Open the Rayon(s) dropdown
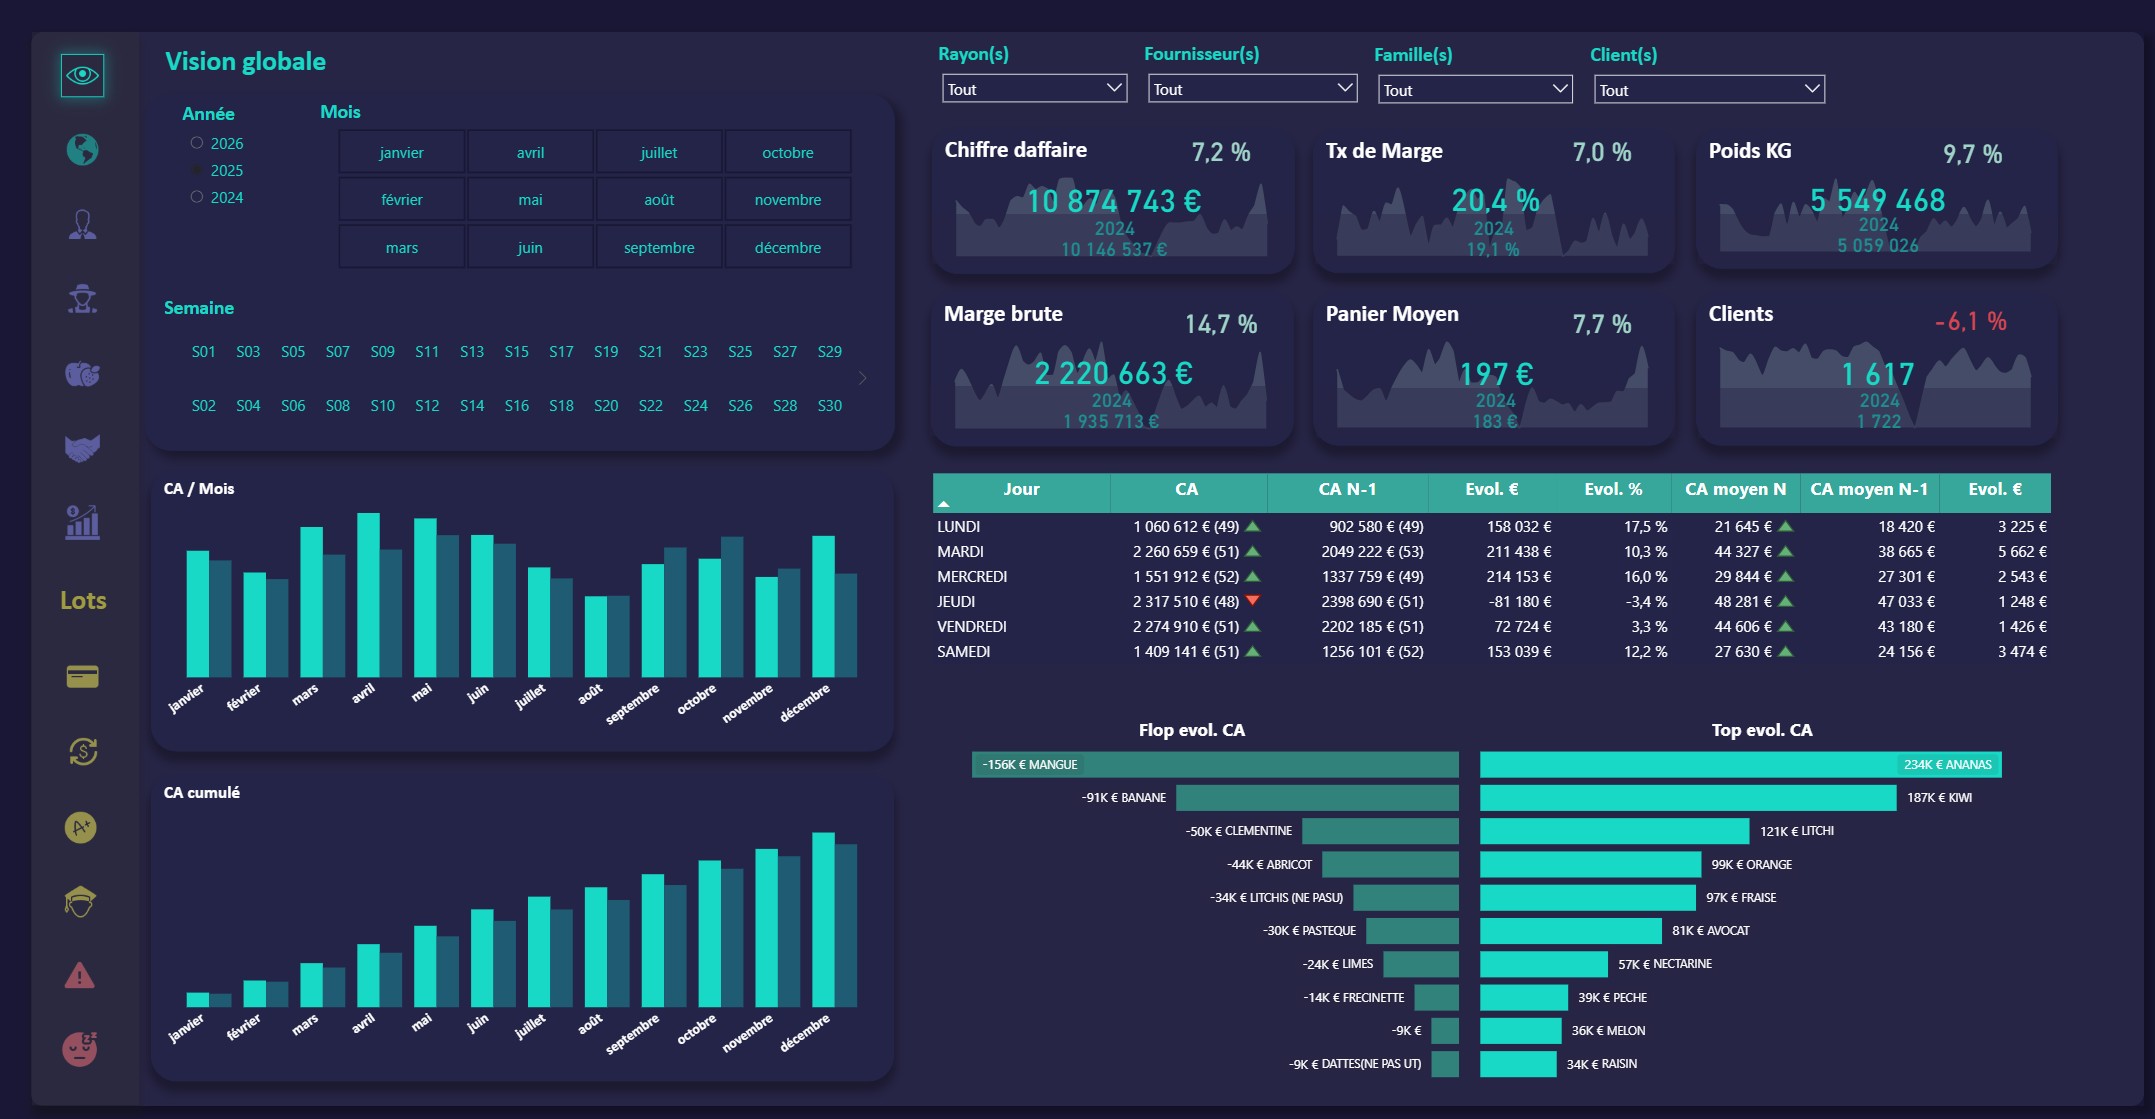 (1034, 89)
